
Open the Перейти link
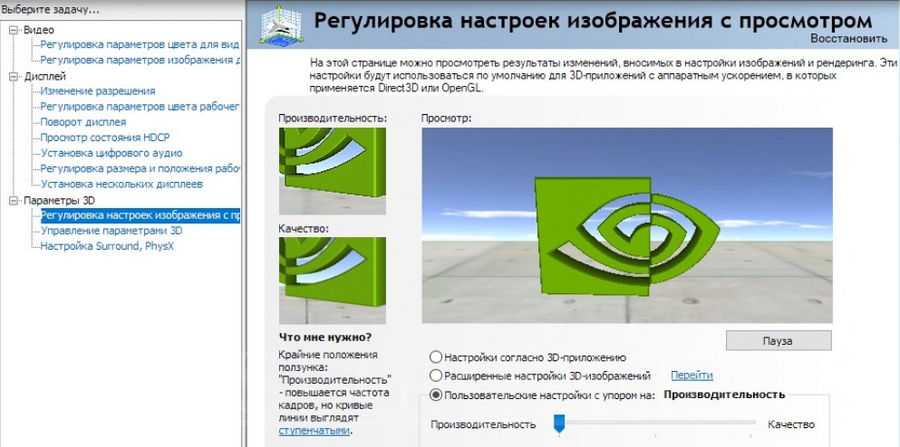(x=692, y=376)
